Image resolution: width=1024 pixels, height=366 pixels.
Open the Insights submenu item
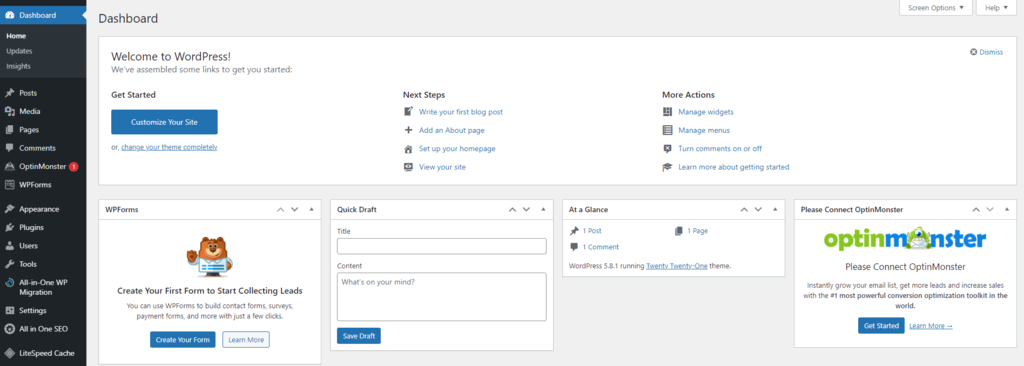coord(18,66)
